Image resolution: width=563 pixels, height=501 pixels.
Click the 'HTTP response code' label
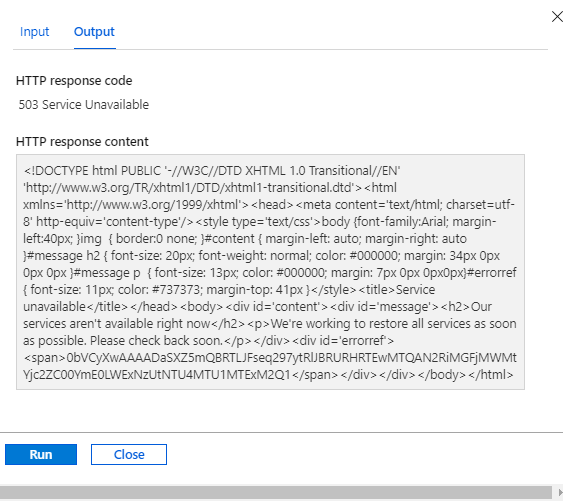pyautogui.click(x=74, y=80)
